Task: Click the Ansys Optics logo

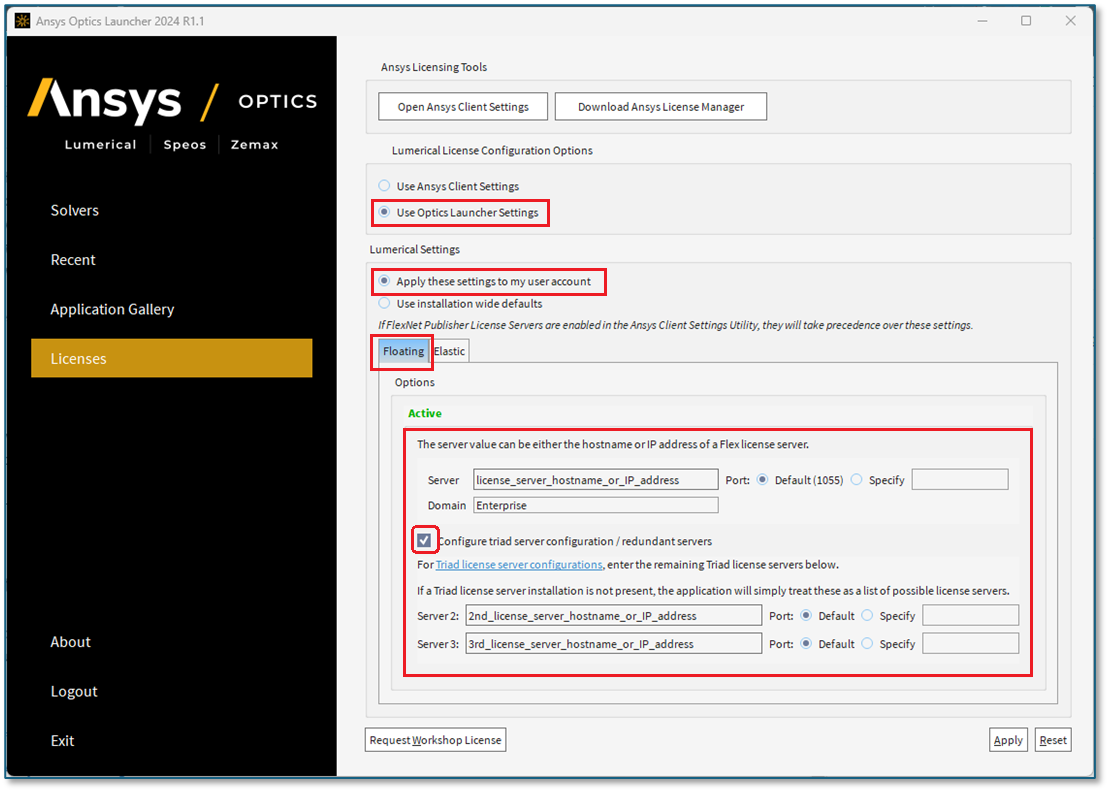Action: click(x=172, y=100)
